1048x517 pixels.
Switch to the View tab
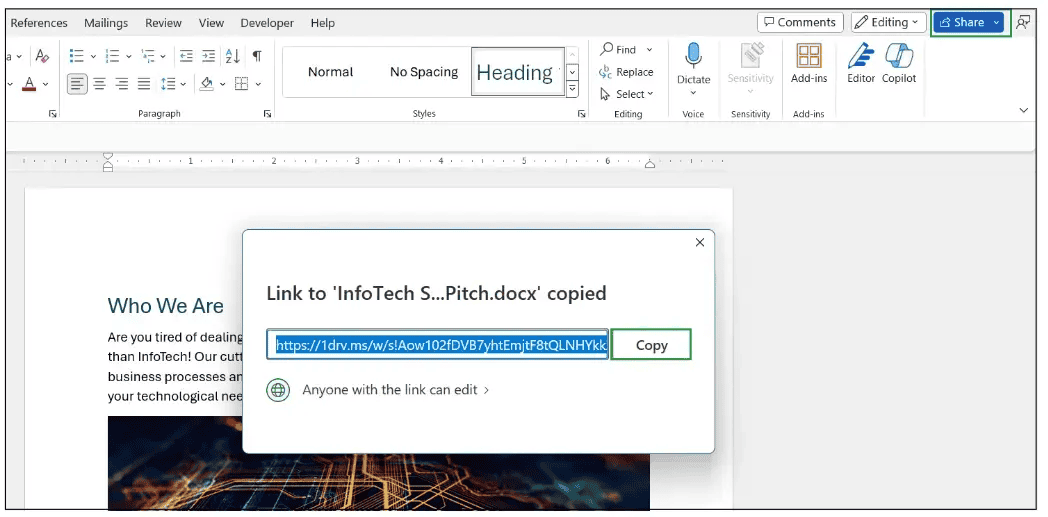pyautogui.click(x=211, y=23)
